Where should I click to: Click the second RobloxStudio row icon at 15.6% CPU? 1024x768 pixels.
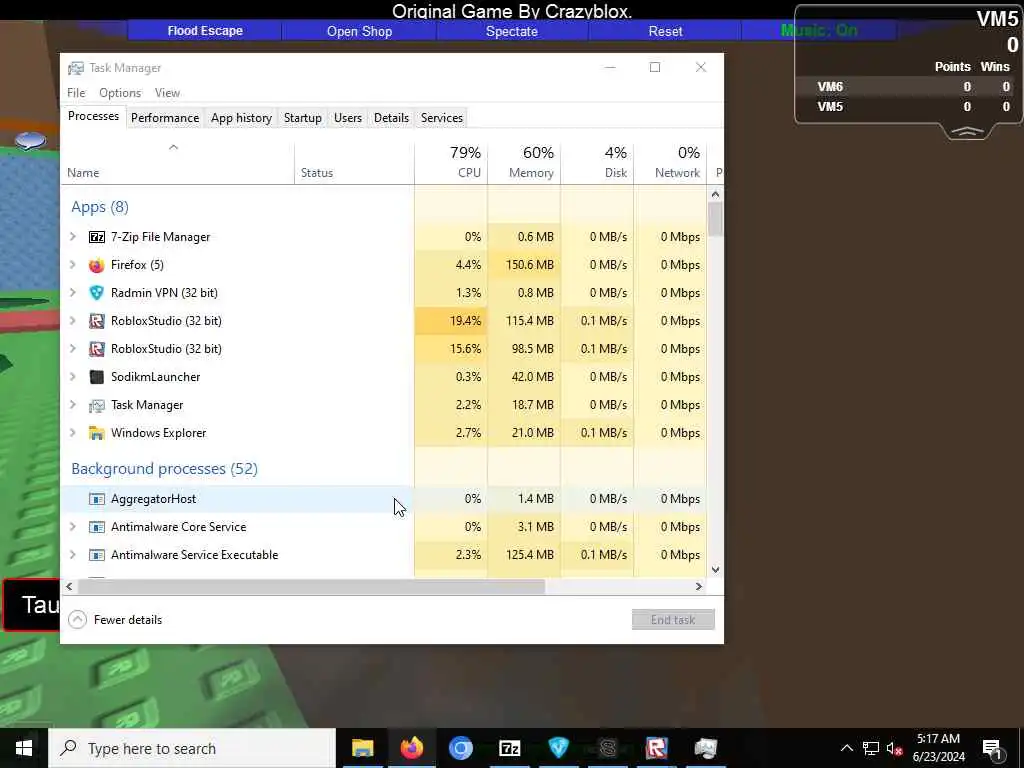[x=97, y=349]
